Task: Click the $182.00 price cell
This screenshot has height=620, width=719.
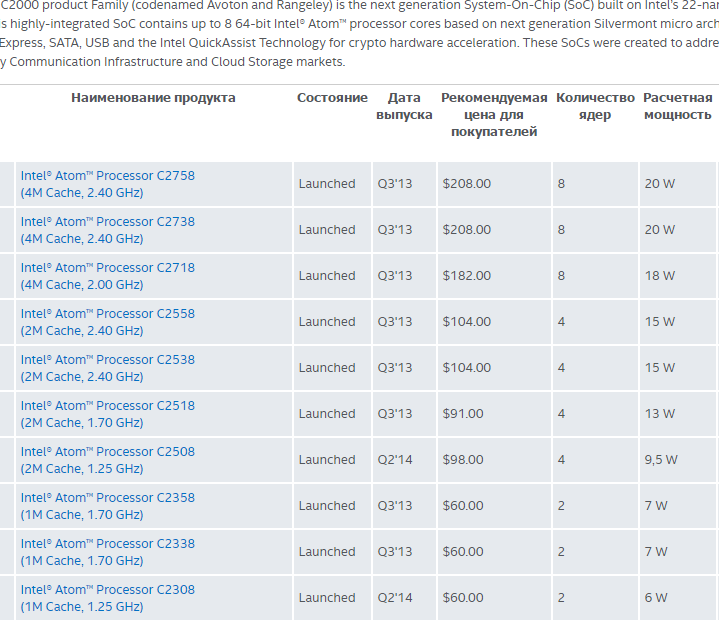Action: pyautogui.click(x=467, y=276)
